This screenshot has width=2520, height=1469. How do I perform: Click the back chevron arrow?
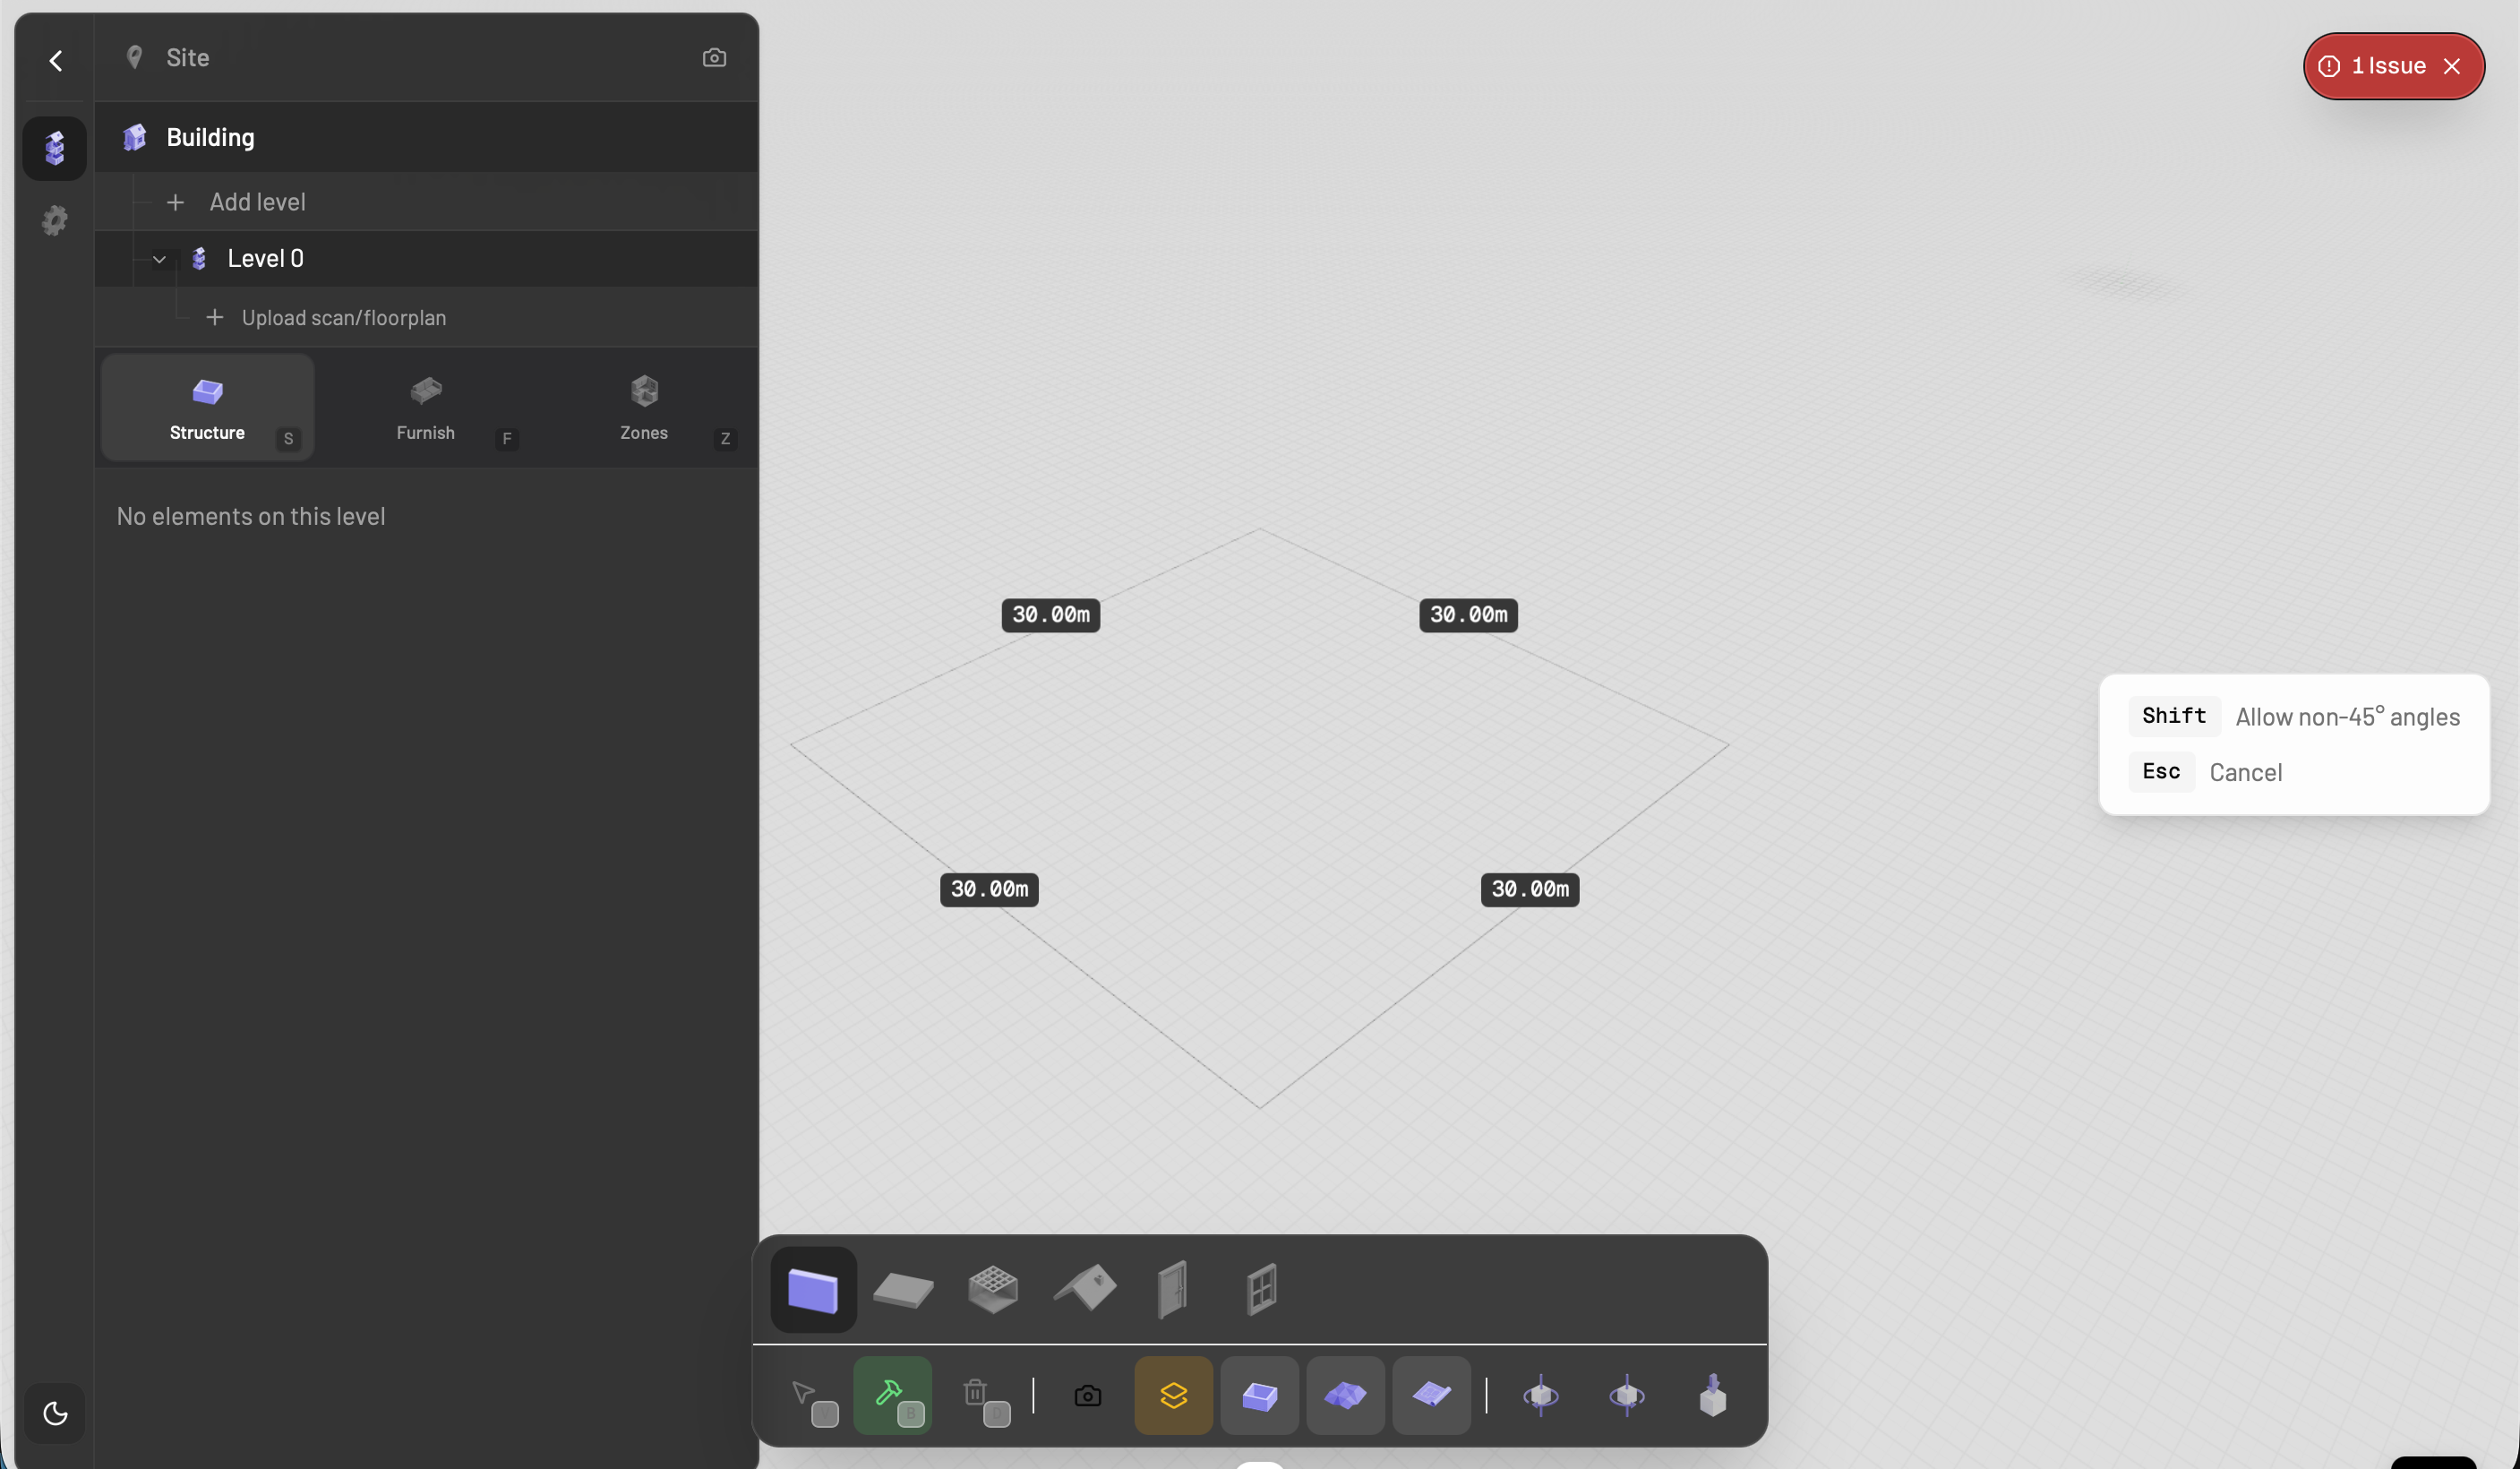(56, 61)
